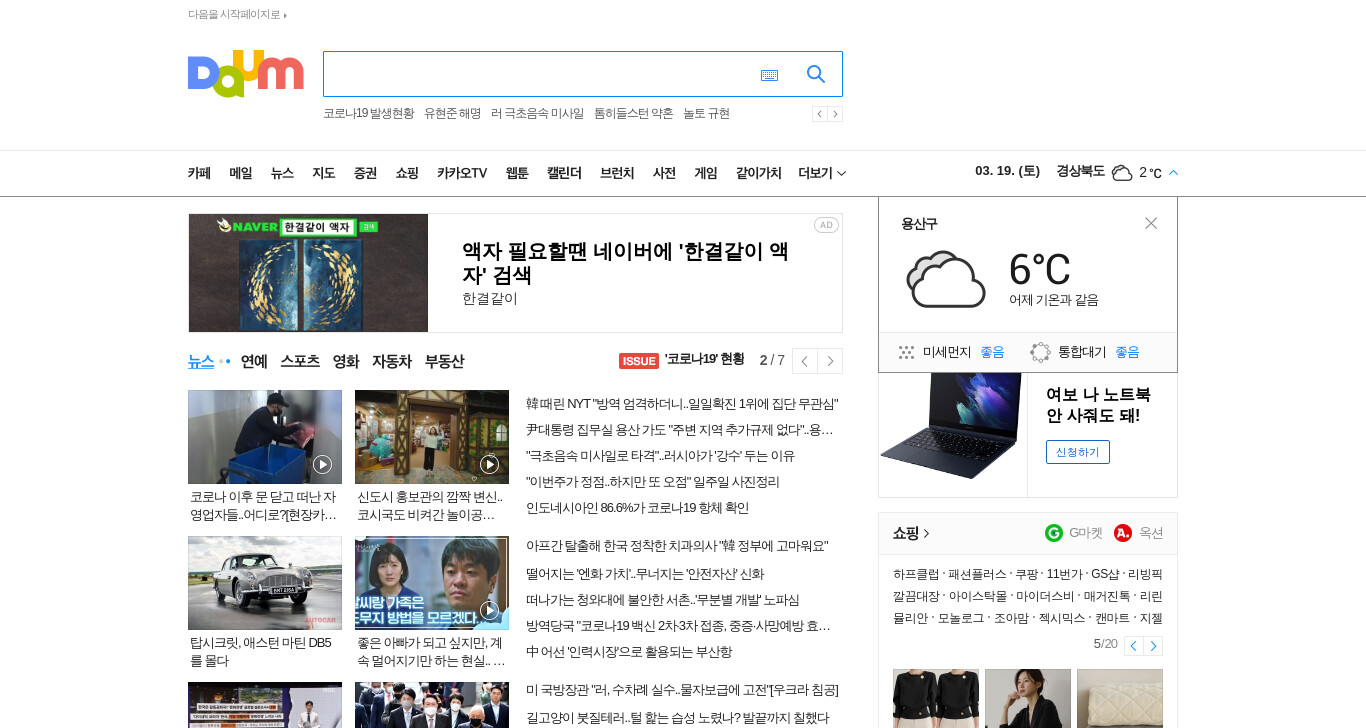Show previous trending search keywords
1366x728 pixels.
point(820,114)
